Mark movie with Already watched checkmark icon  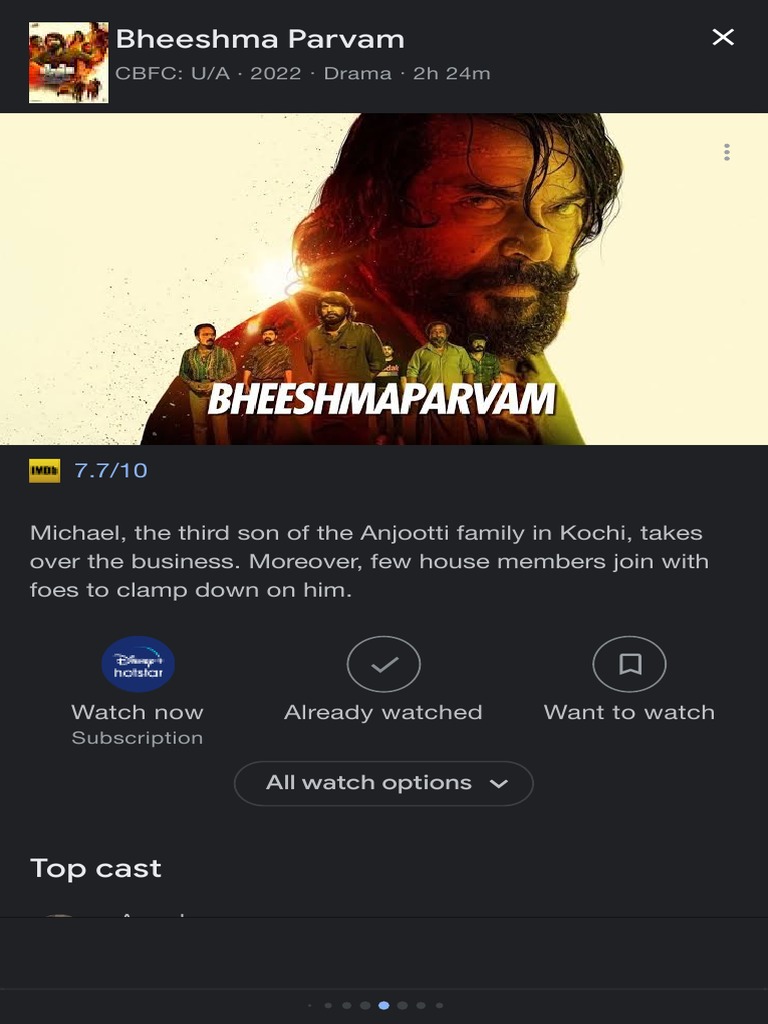point(383,664)
